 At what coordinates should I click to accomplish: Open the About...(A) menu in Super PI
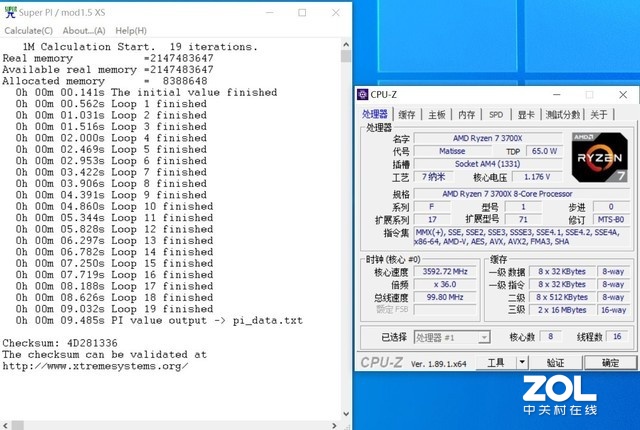(x=84, y=31)
